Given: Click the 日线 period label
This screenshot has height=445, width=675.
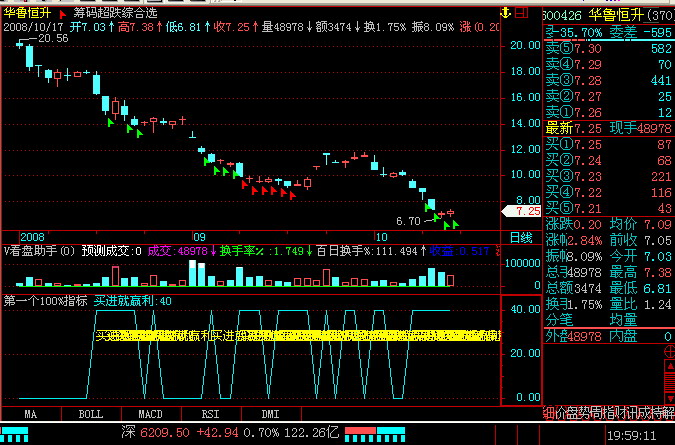Looking at the screenshot, I should coord(521,238).
